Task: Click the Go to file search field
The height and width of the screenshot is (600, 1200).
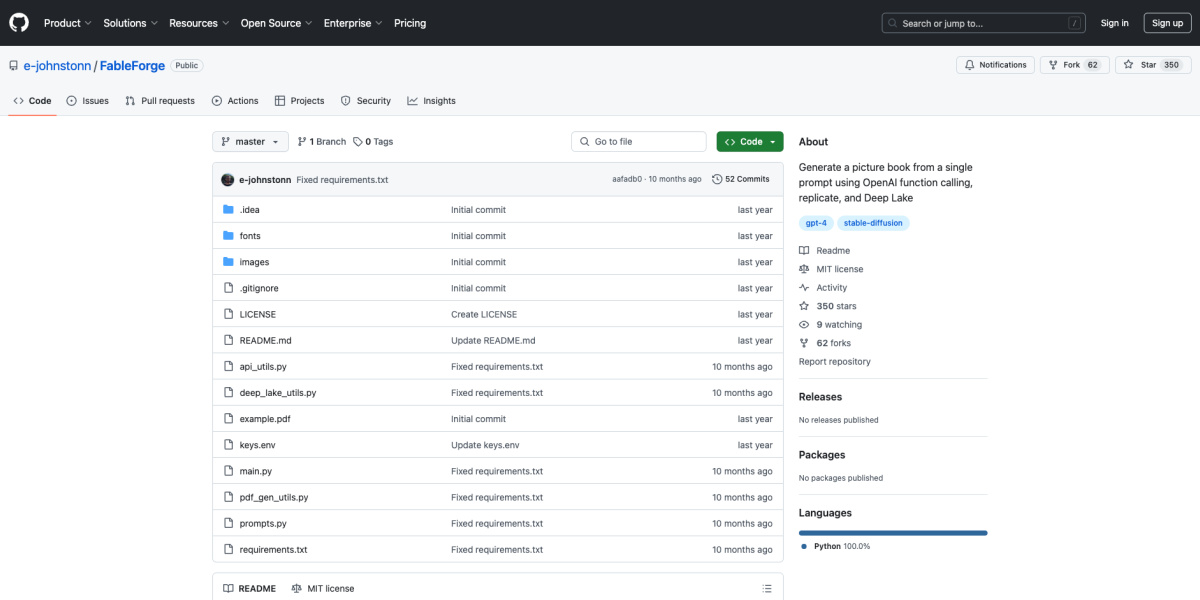Action: tap(640, 142)
